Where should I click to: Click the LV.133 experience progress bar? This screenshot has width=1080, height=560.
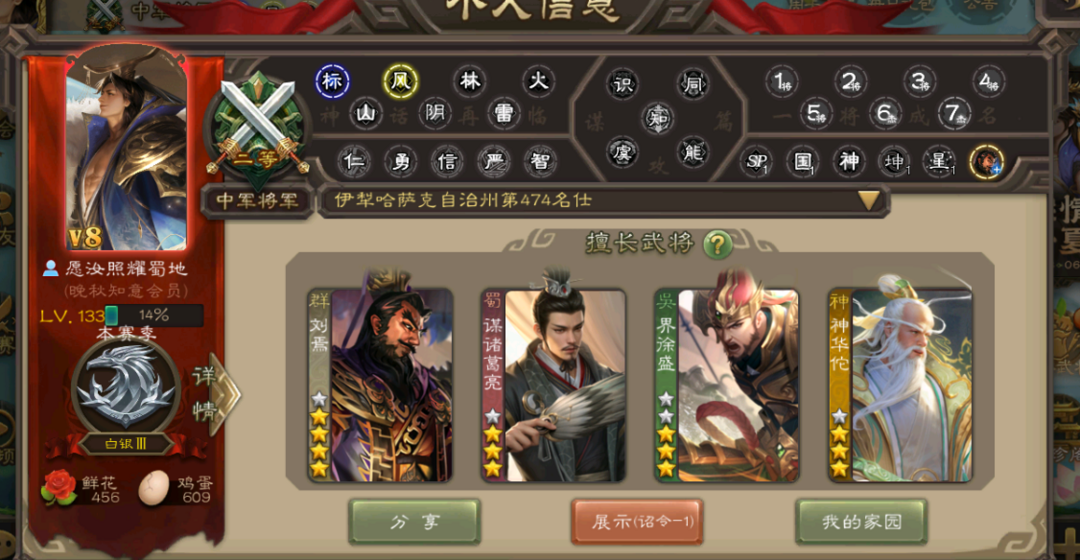tap(154, 315)
